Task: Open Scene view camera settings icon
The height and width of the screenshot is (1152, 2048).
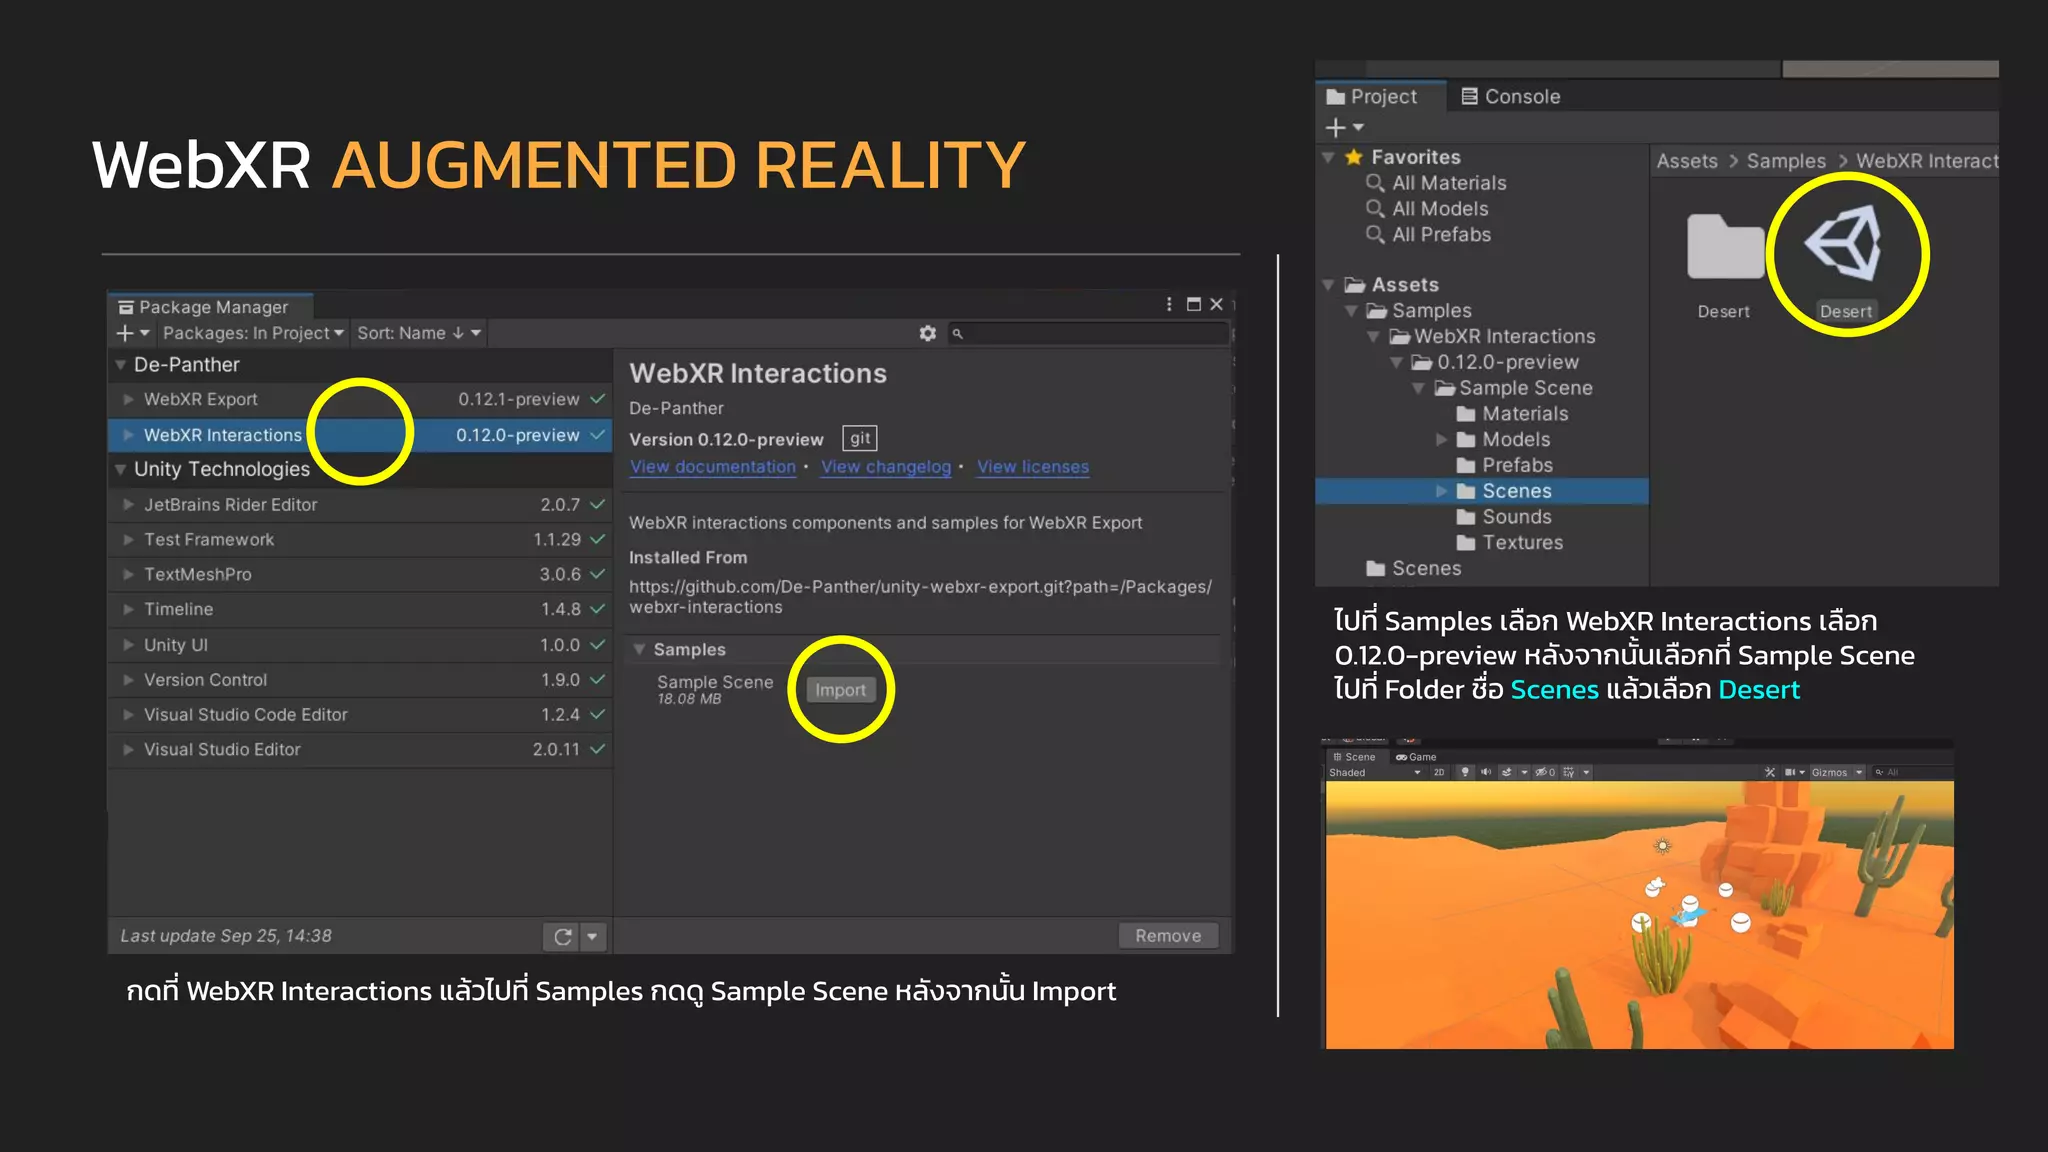Action: (1790, 772)
